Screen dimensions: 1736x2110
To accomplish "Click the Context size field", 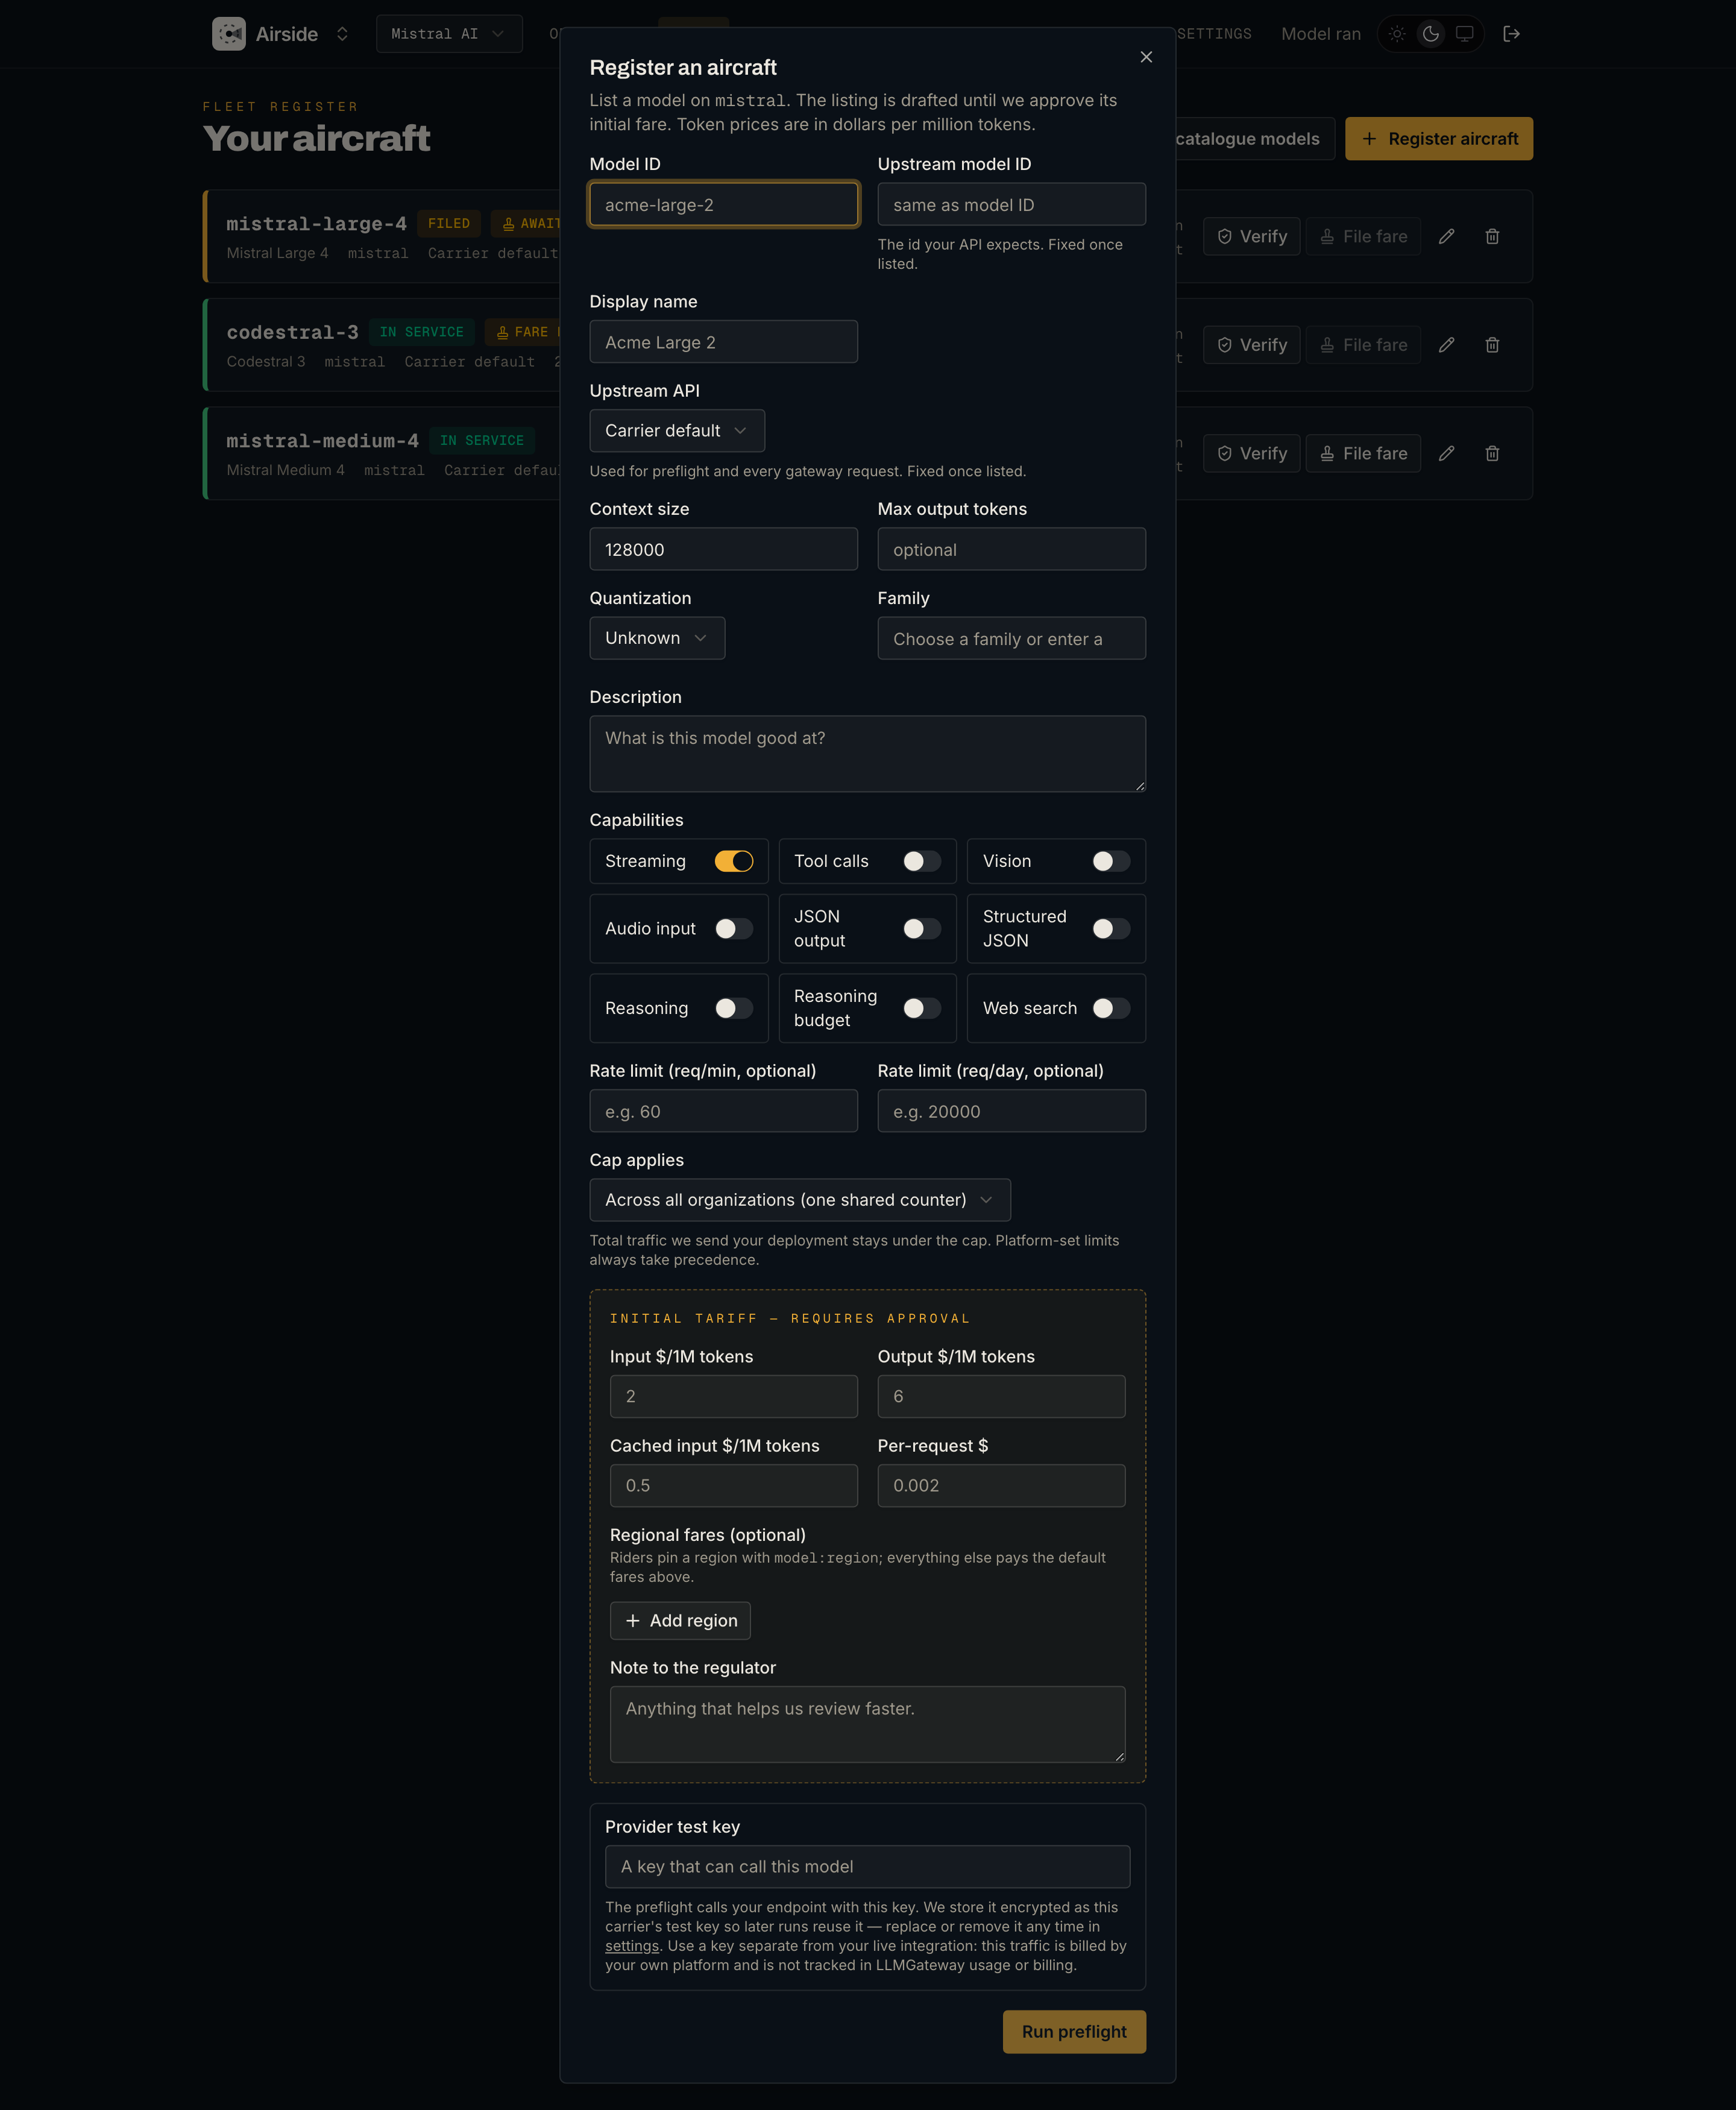I will point(723,549).
